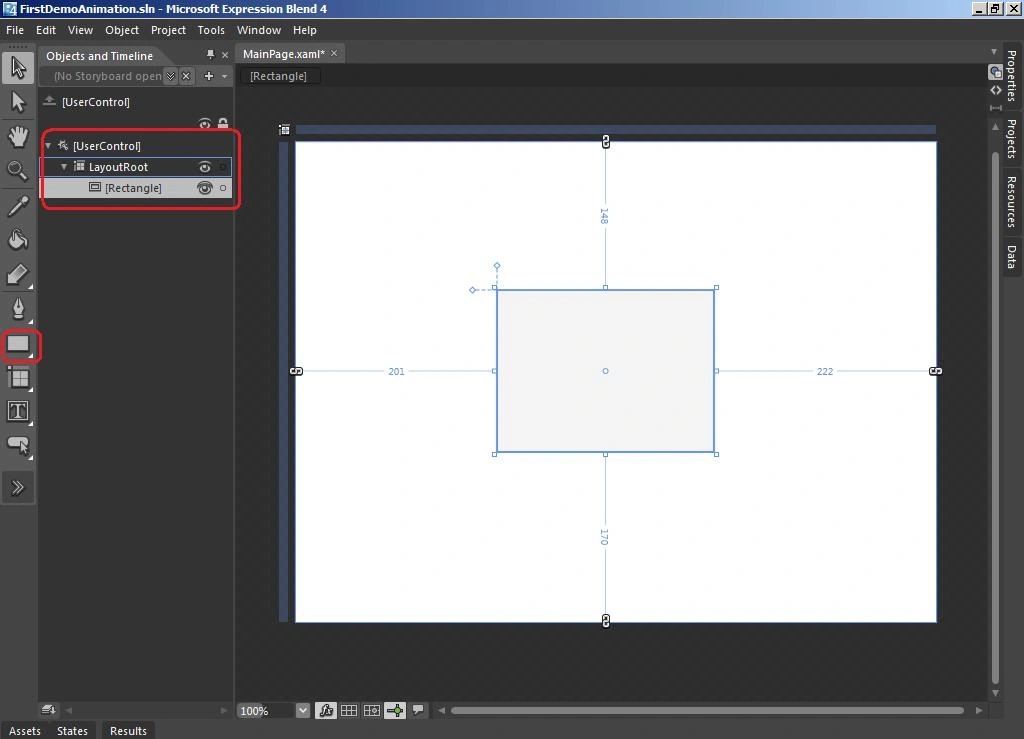1024x739 pixels.
Task: Open the zoom level dropdown arrow
Action: click(302, 710)
